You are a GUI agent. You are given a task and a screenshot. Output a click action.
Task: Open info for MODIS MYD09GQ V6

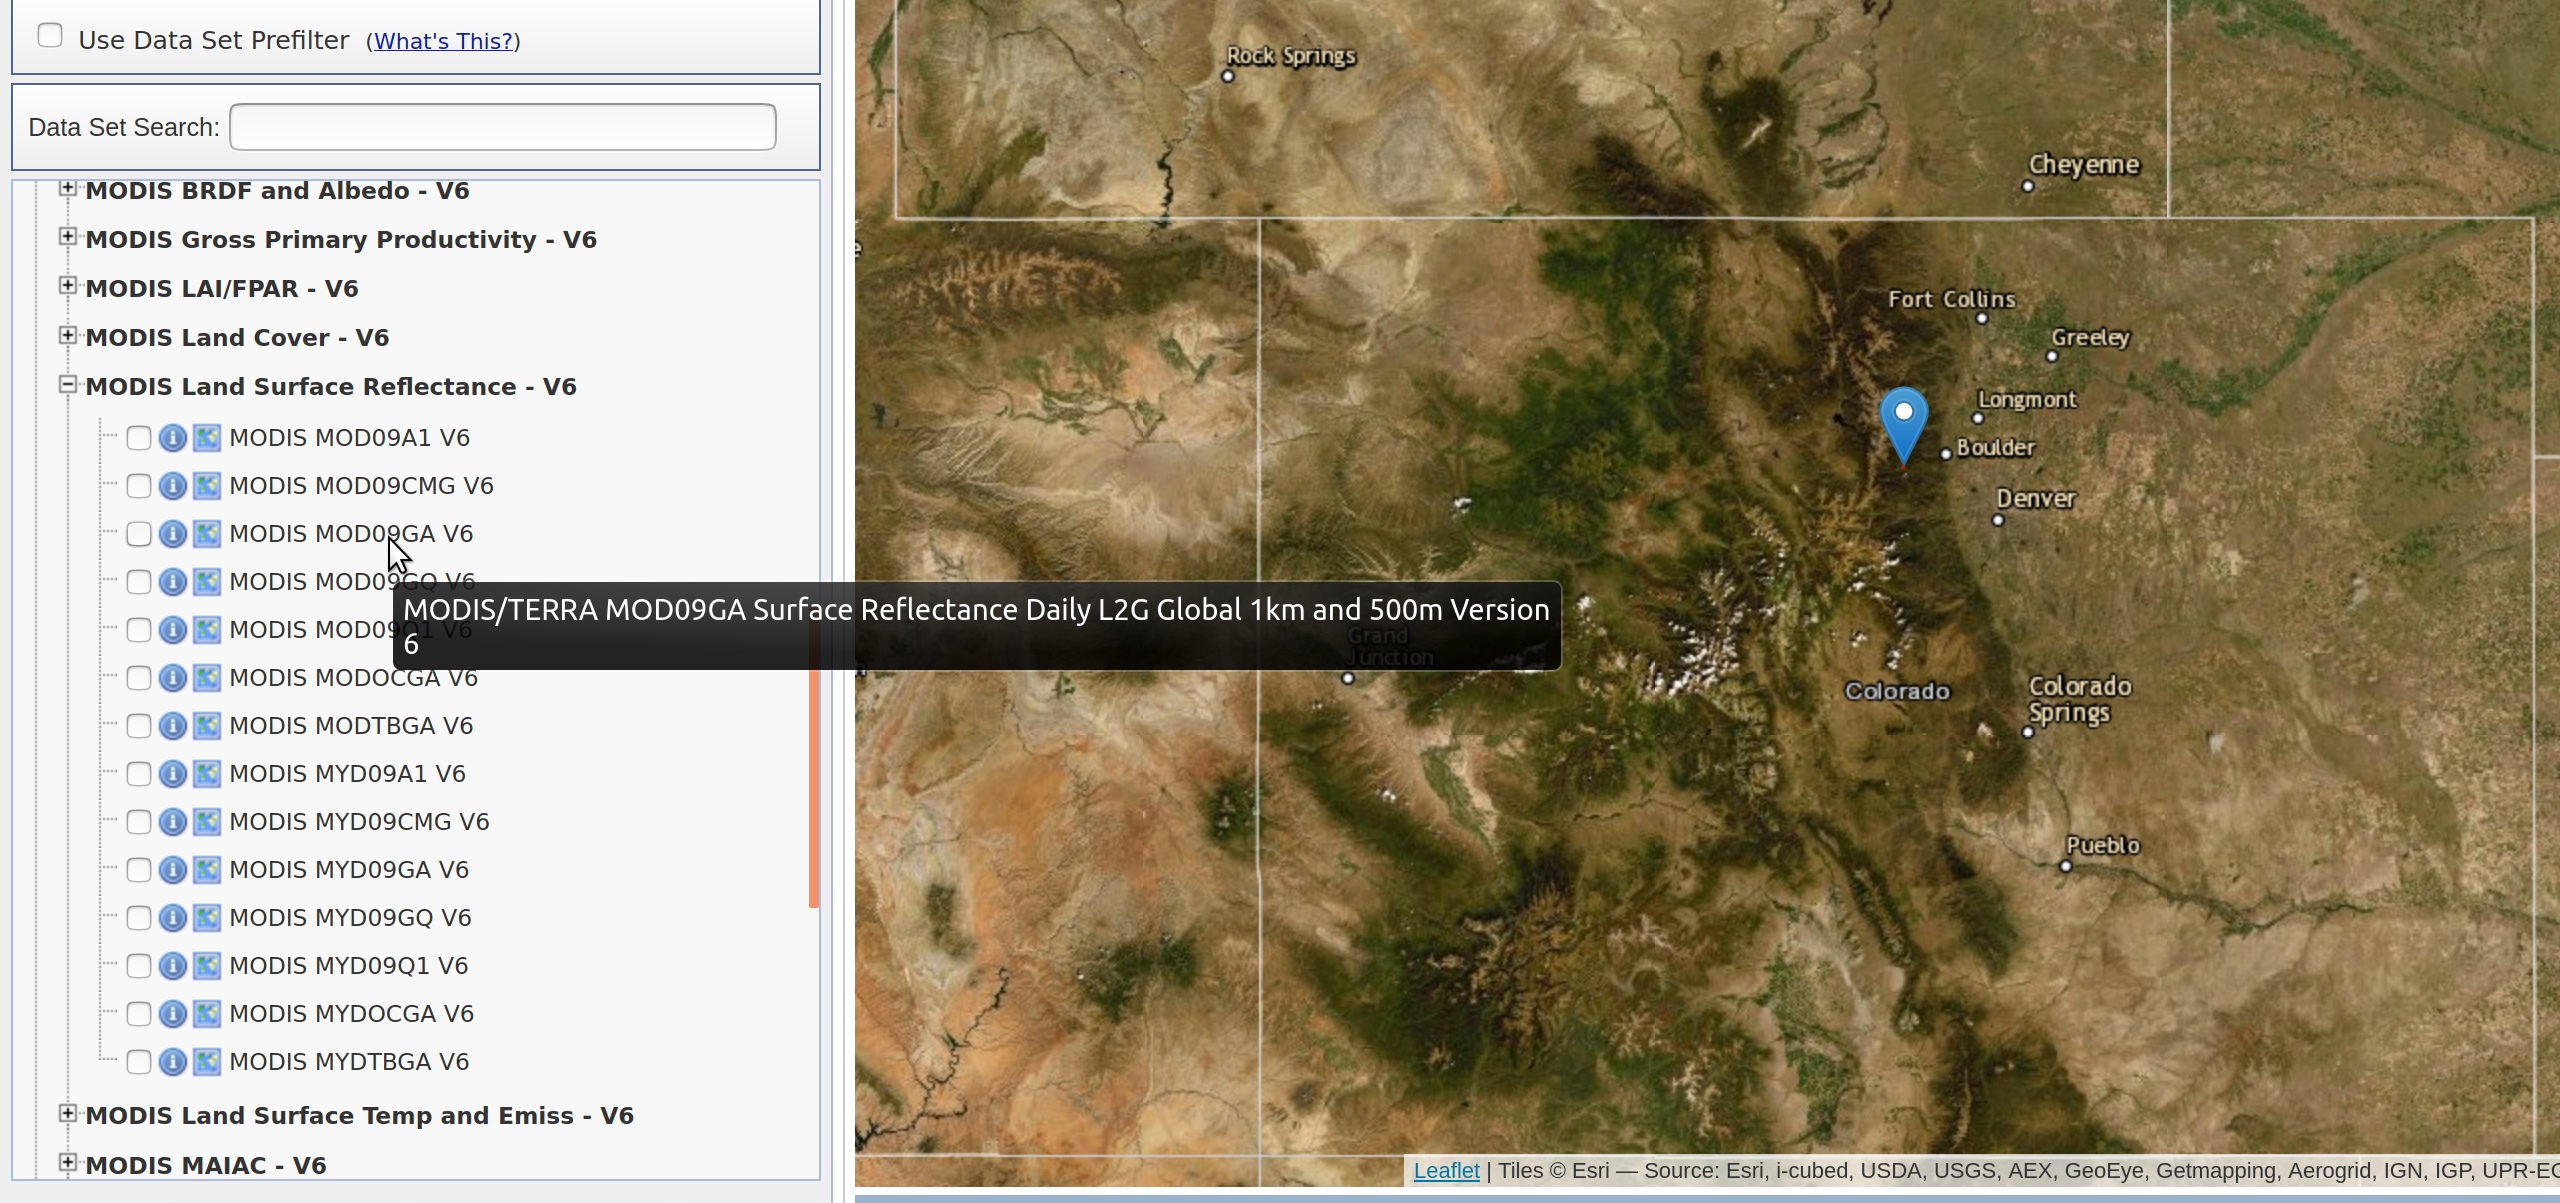click(x=172, y=917)
